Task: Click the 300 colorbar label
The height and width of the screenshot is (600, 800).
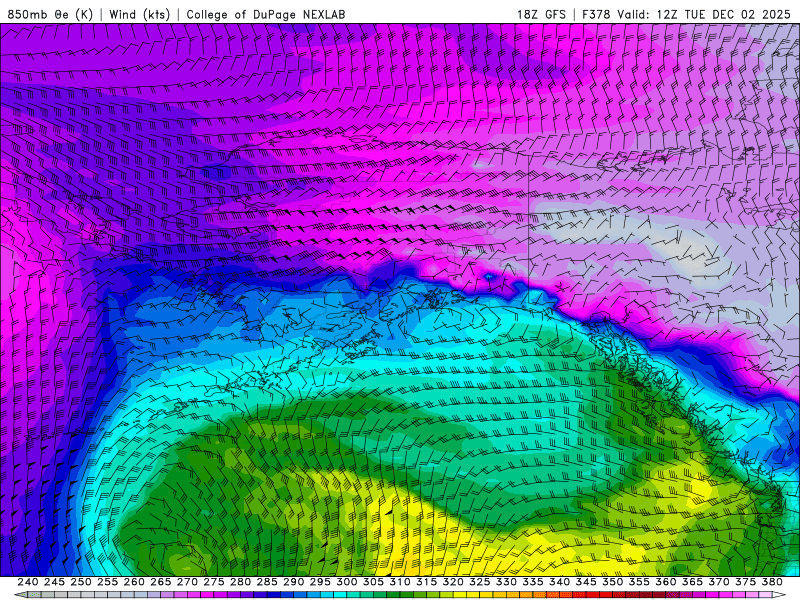Action: 346,582
